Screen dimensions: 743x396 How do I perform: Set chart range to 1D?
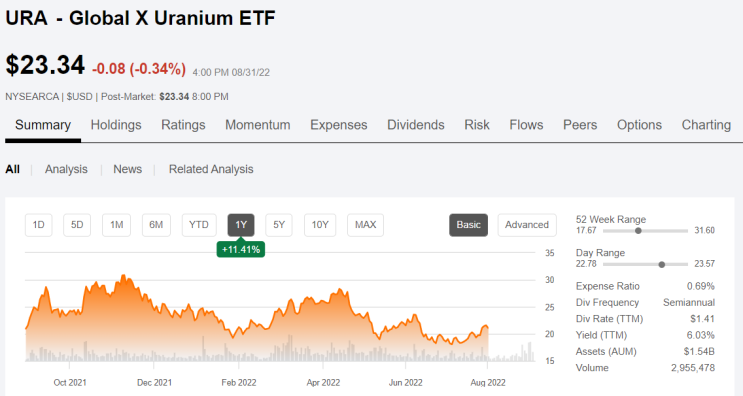pos(38,225)
